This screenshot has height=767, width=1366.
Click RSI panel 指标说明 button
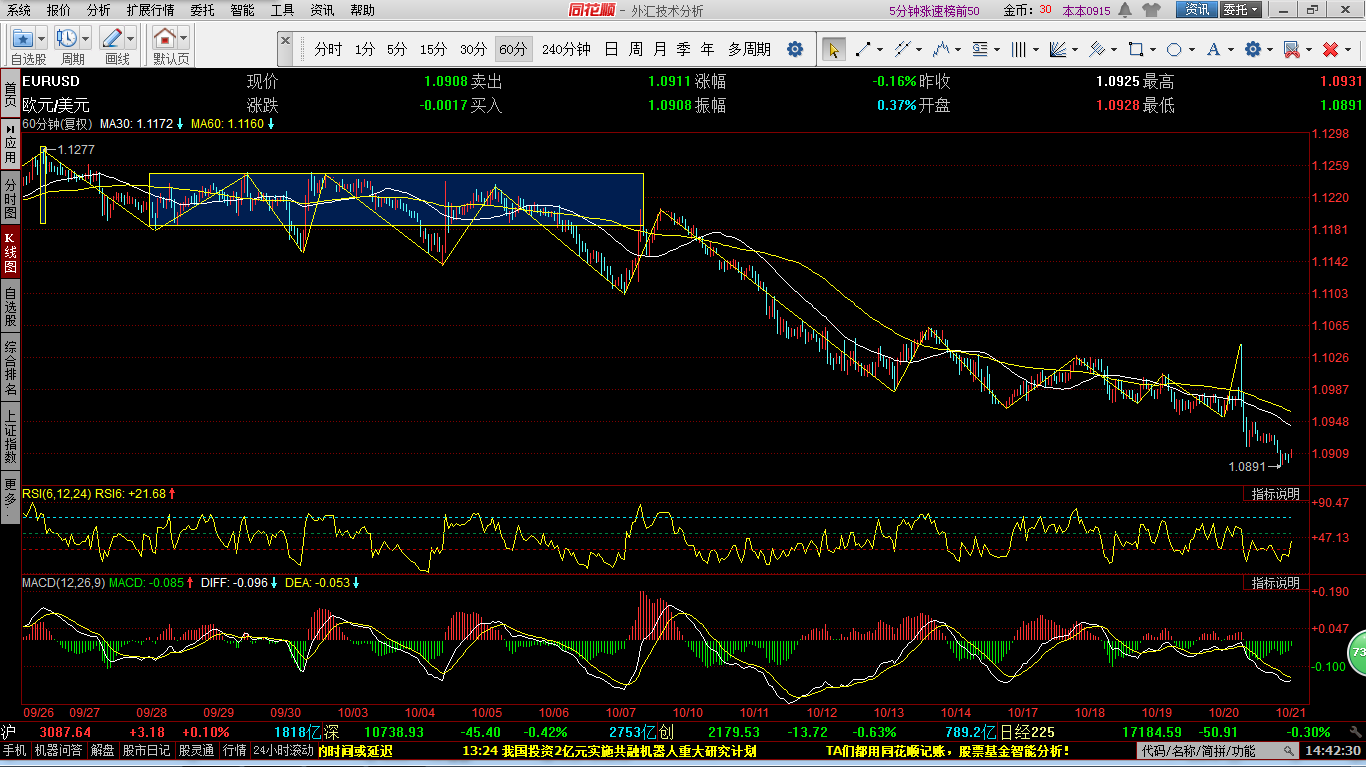click(1276, 495)
